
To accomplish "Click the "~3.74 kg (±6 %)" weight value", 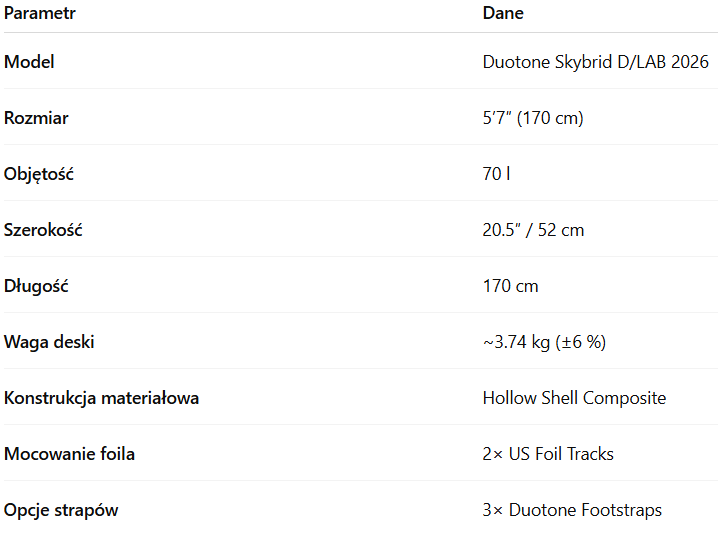I will [x=544, y=342].
